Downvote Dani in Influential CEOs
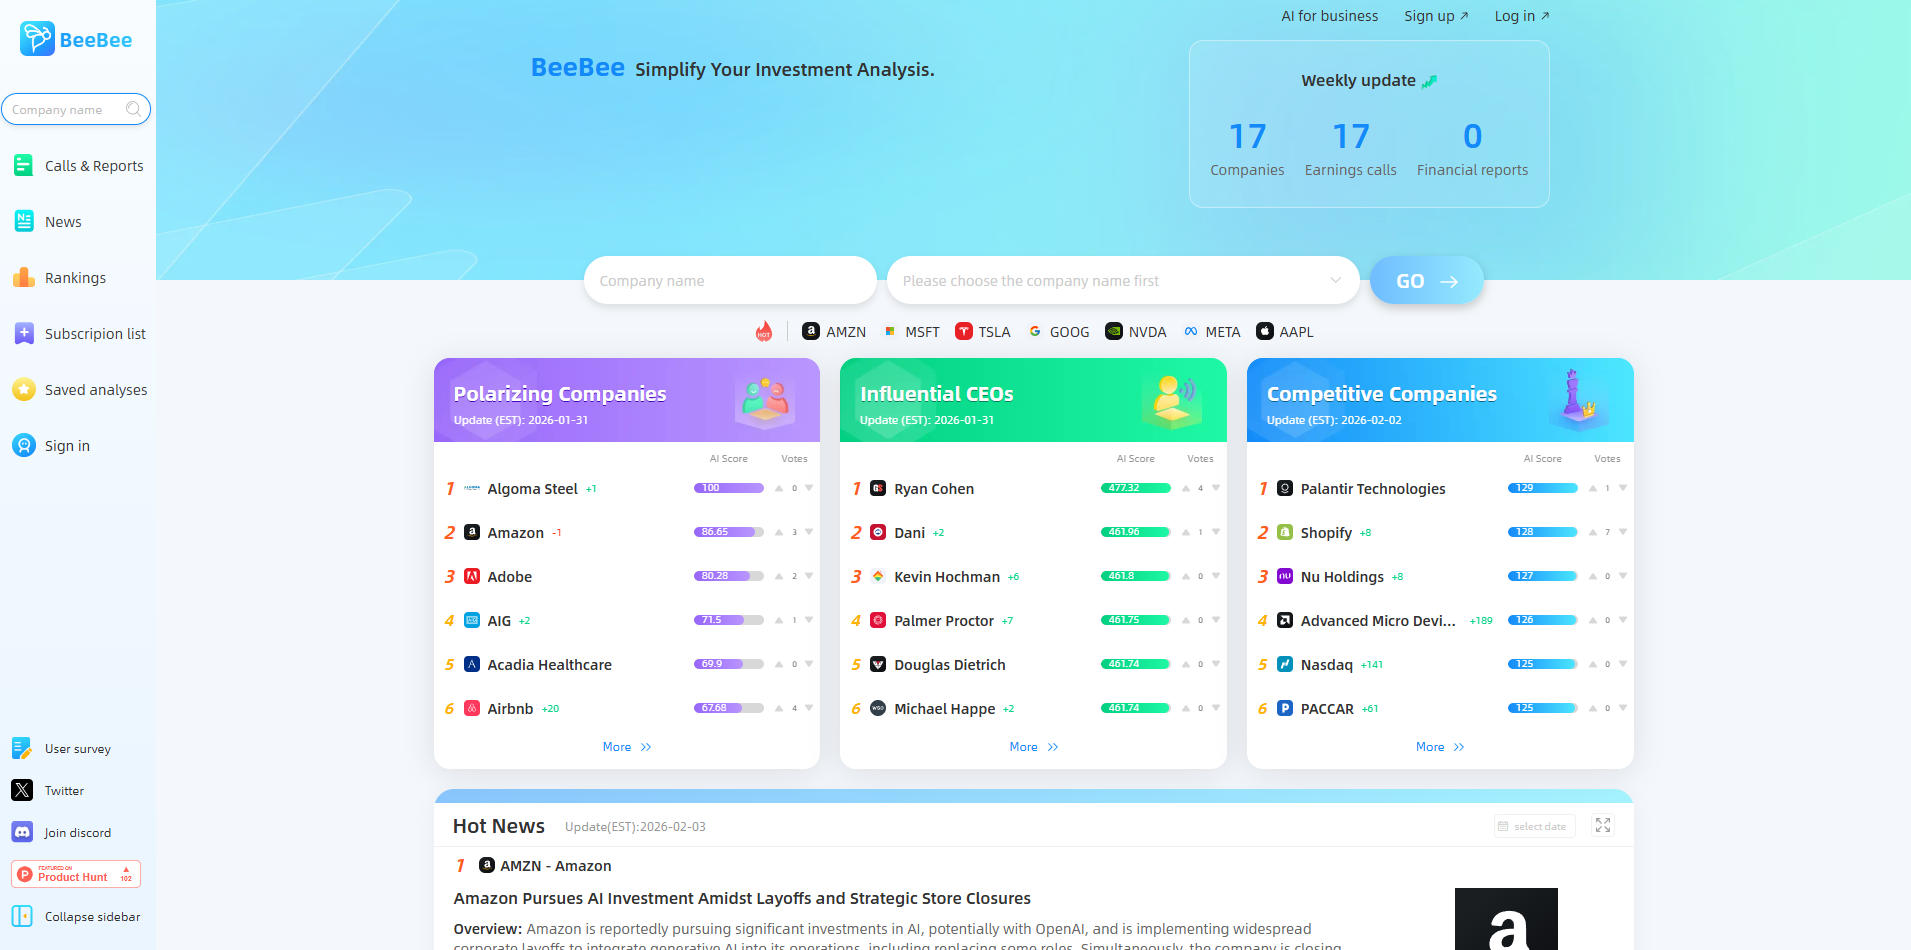The image size is (1911, 950). click(x=1216, y=532)
